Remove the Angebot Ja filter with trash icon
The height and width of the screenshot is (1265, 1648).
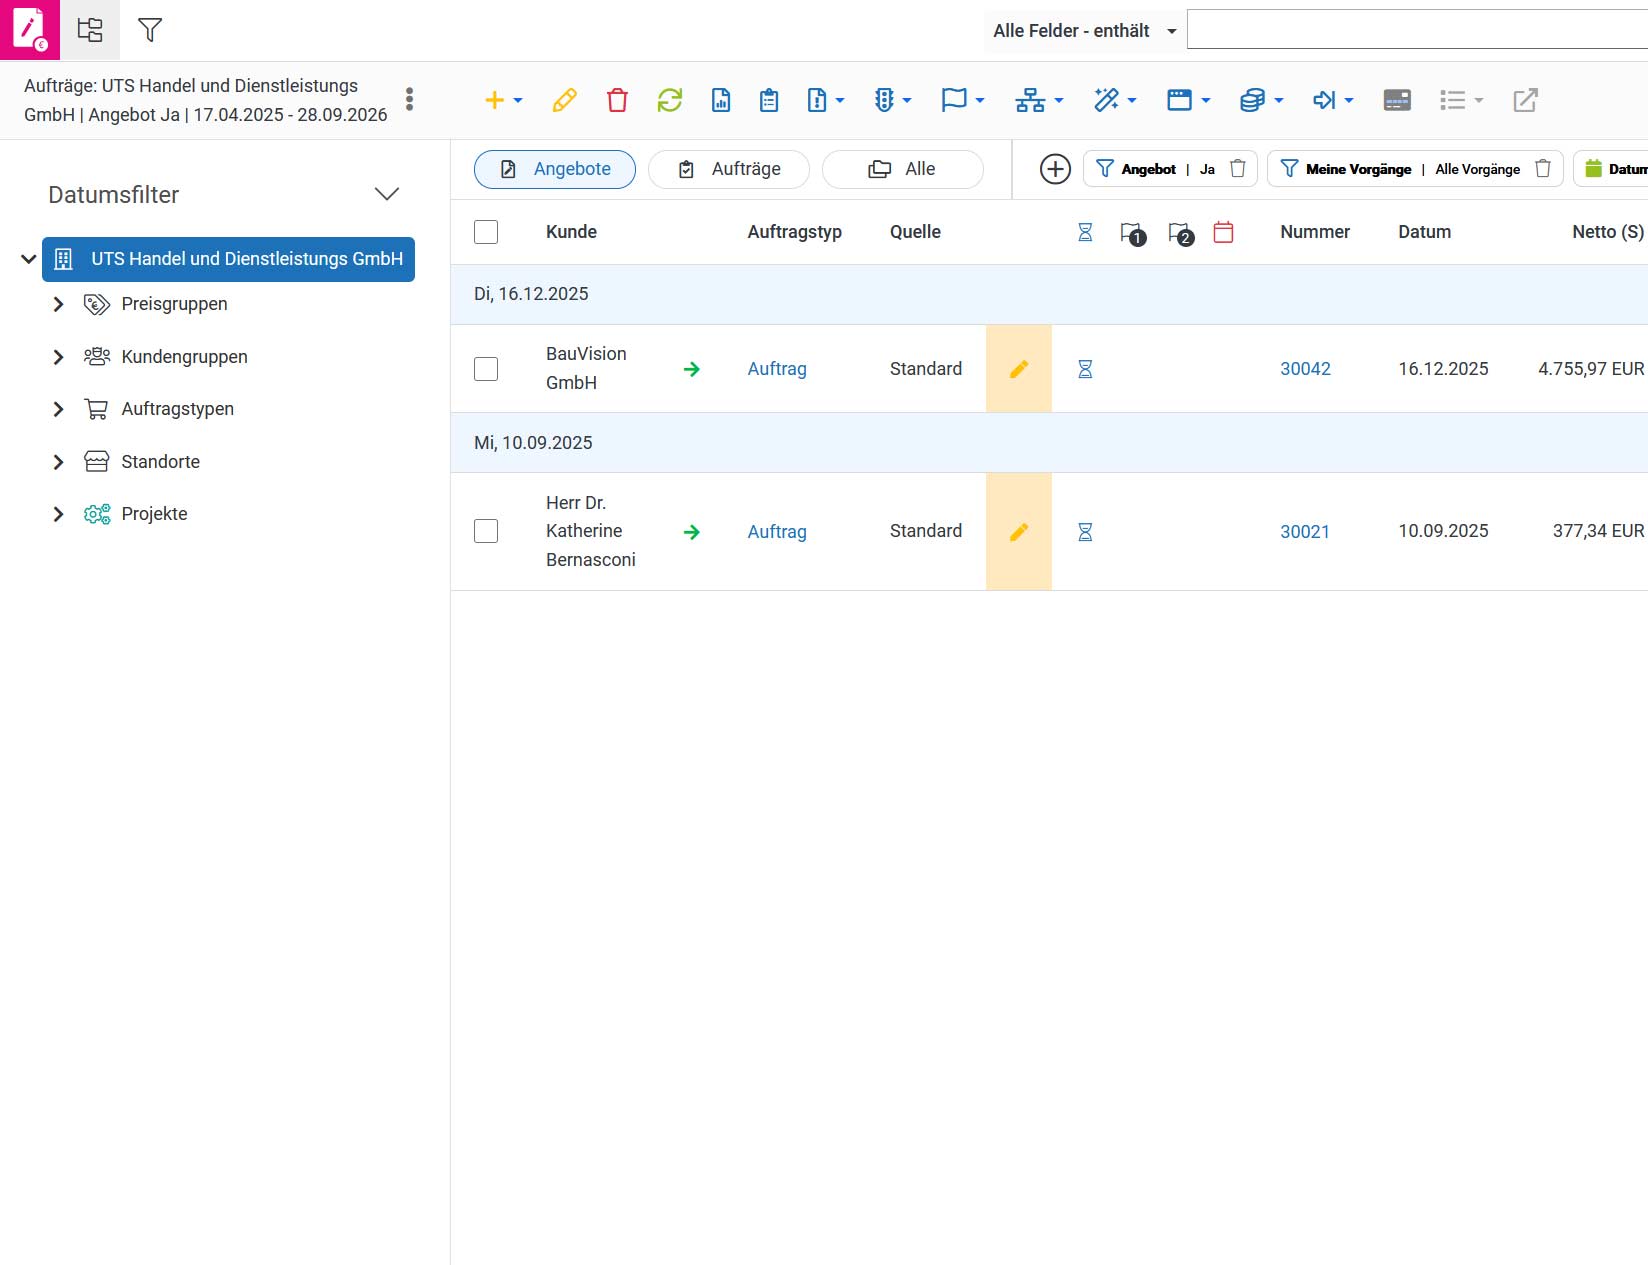coord(1237,169)
